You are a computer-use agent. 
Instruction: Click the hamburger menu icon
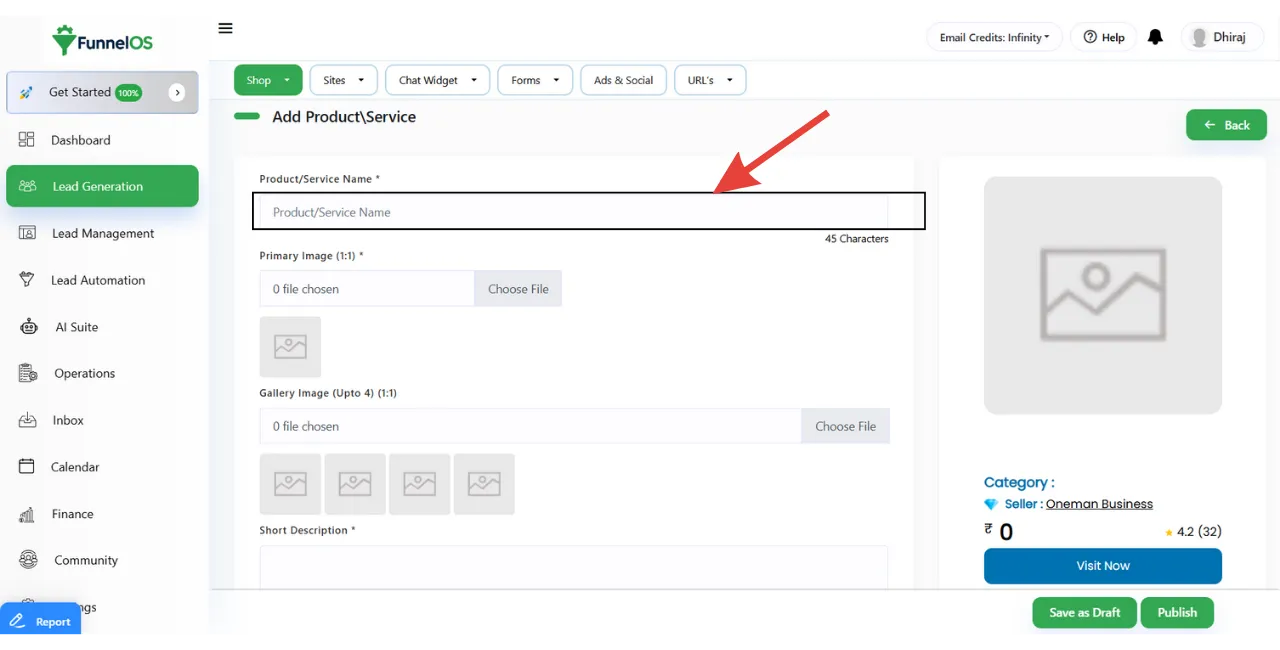[225, 28]
